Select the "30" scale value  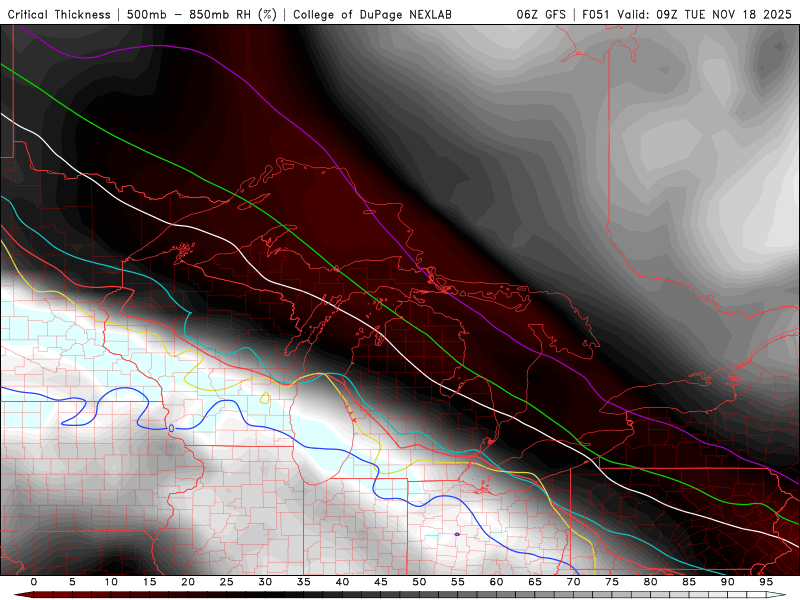[265, 582]
